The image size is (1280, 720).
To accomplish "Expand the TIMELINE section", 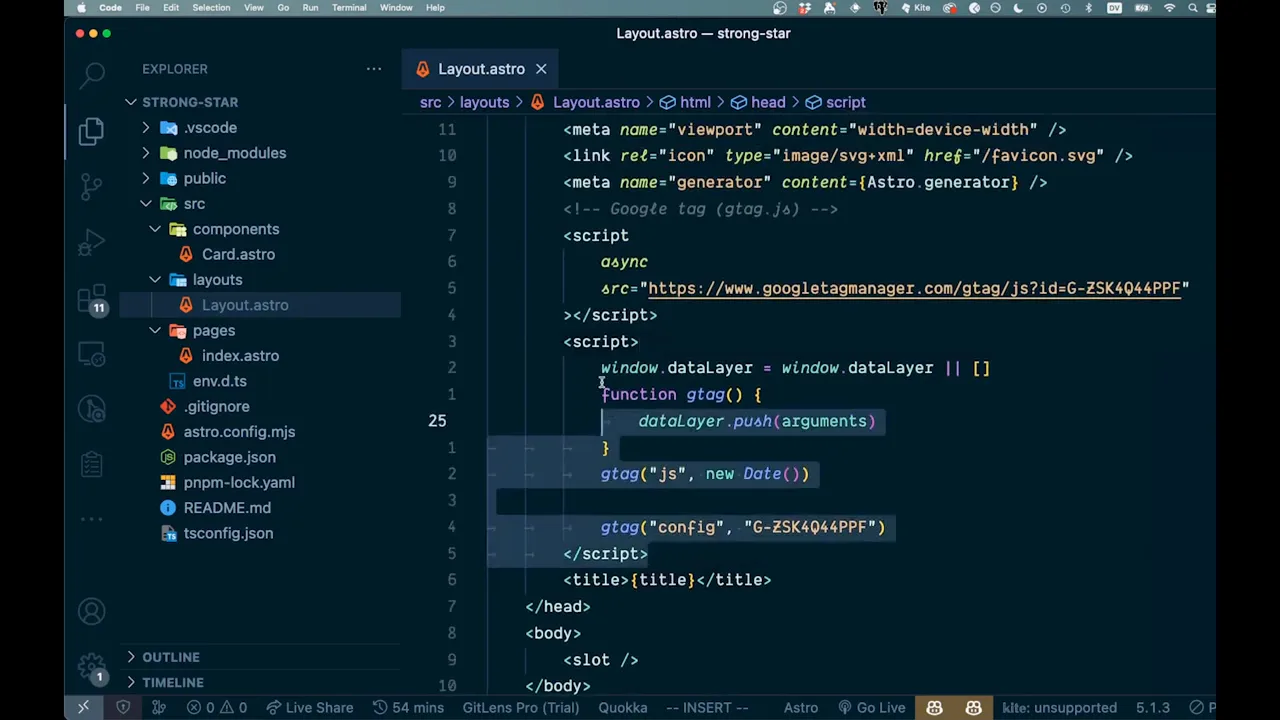I will (172, 682).
